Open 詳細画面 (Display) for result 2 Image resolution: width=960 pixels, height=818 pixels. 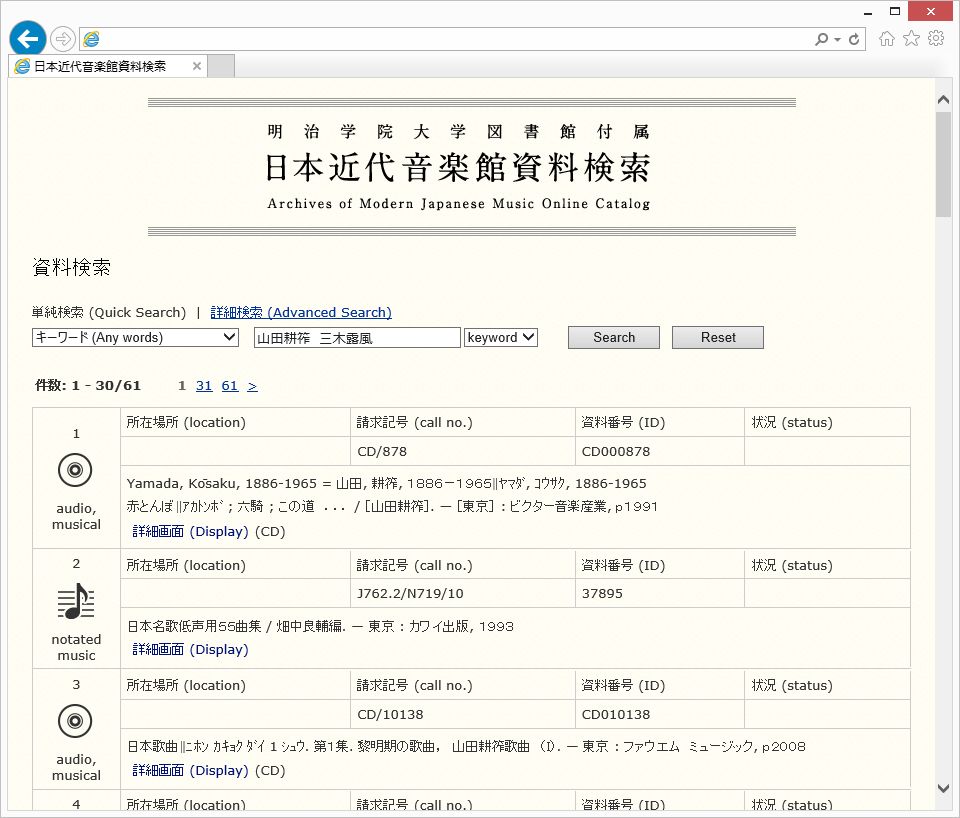tap(190, 650)
